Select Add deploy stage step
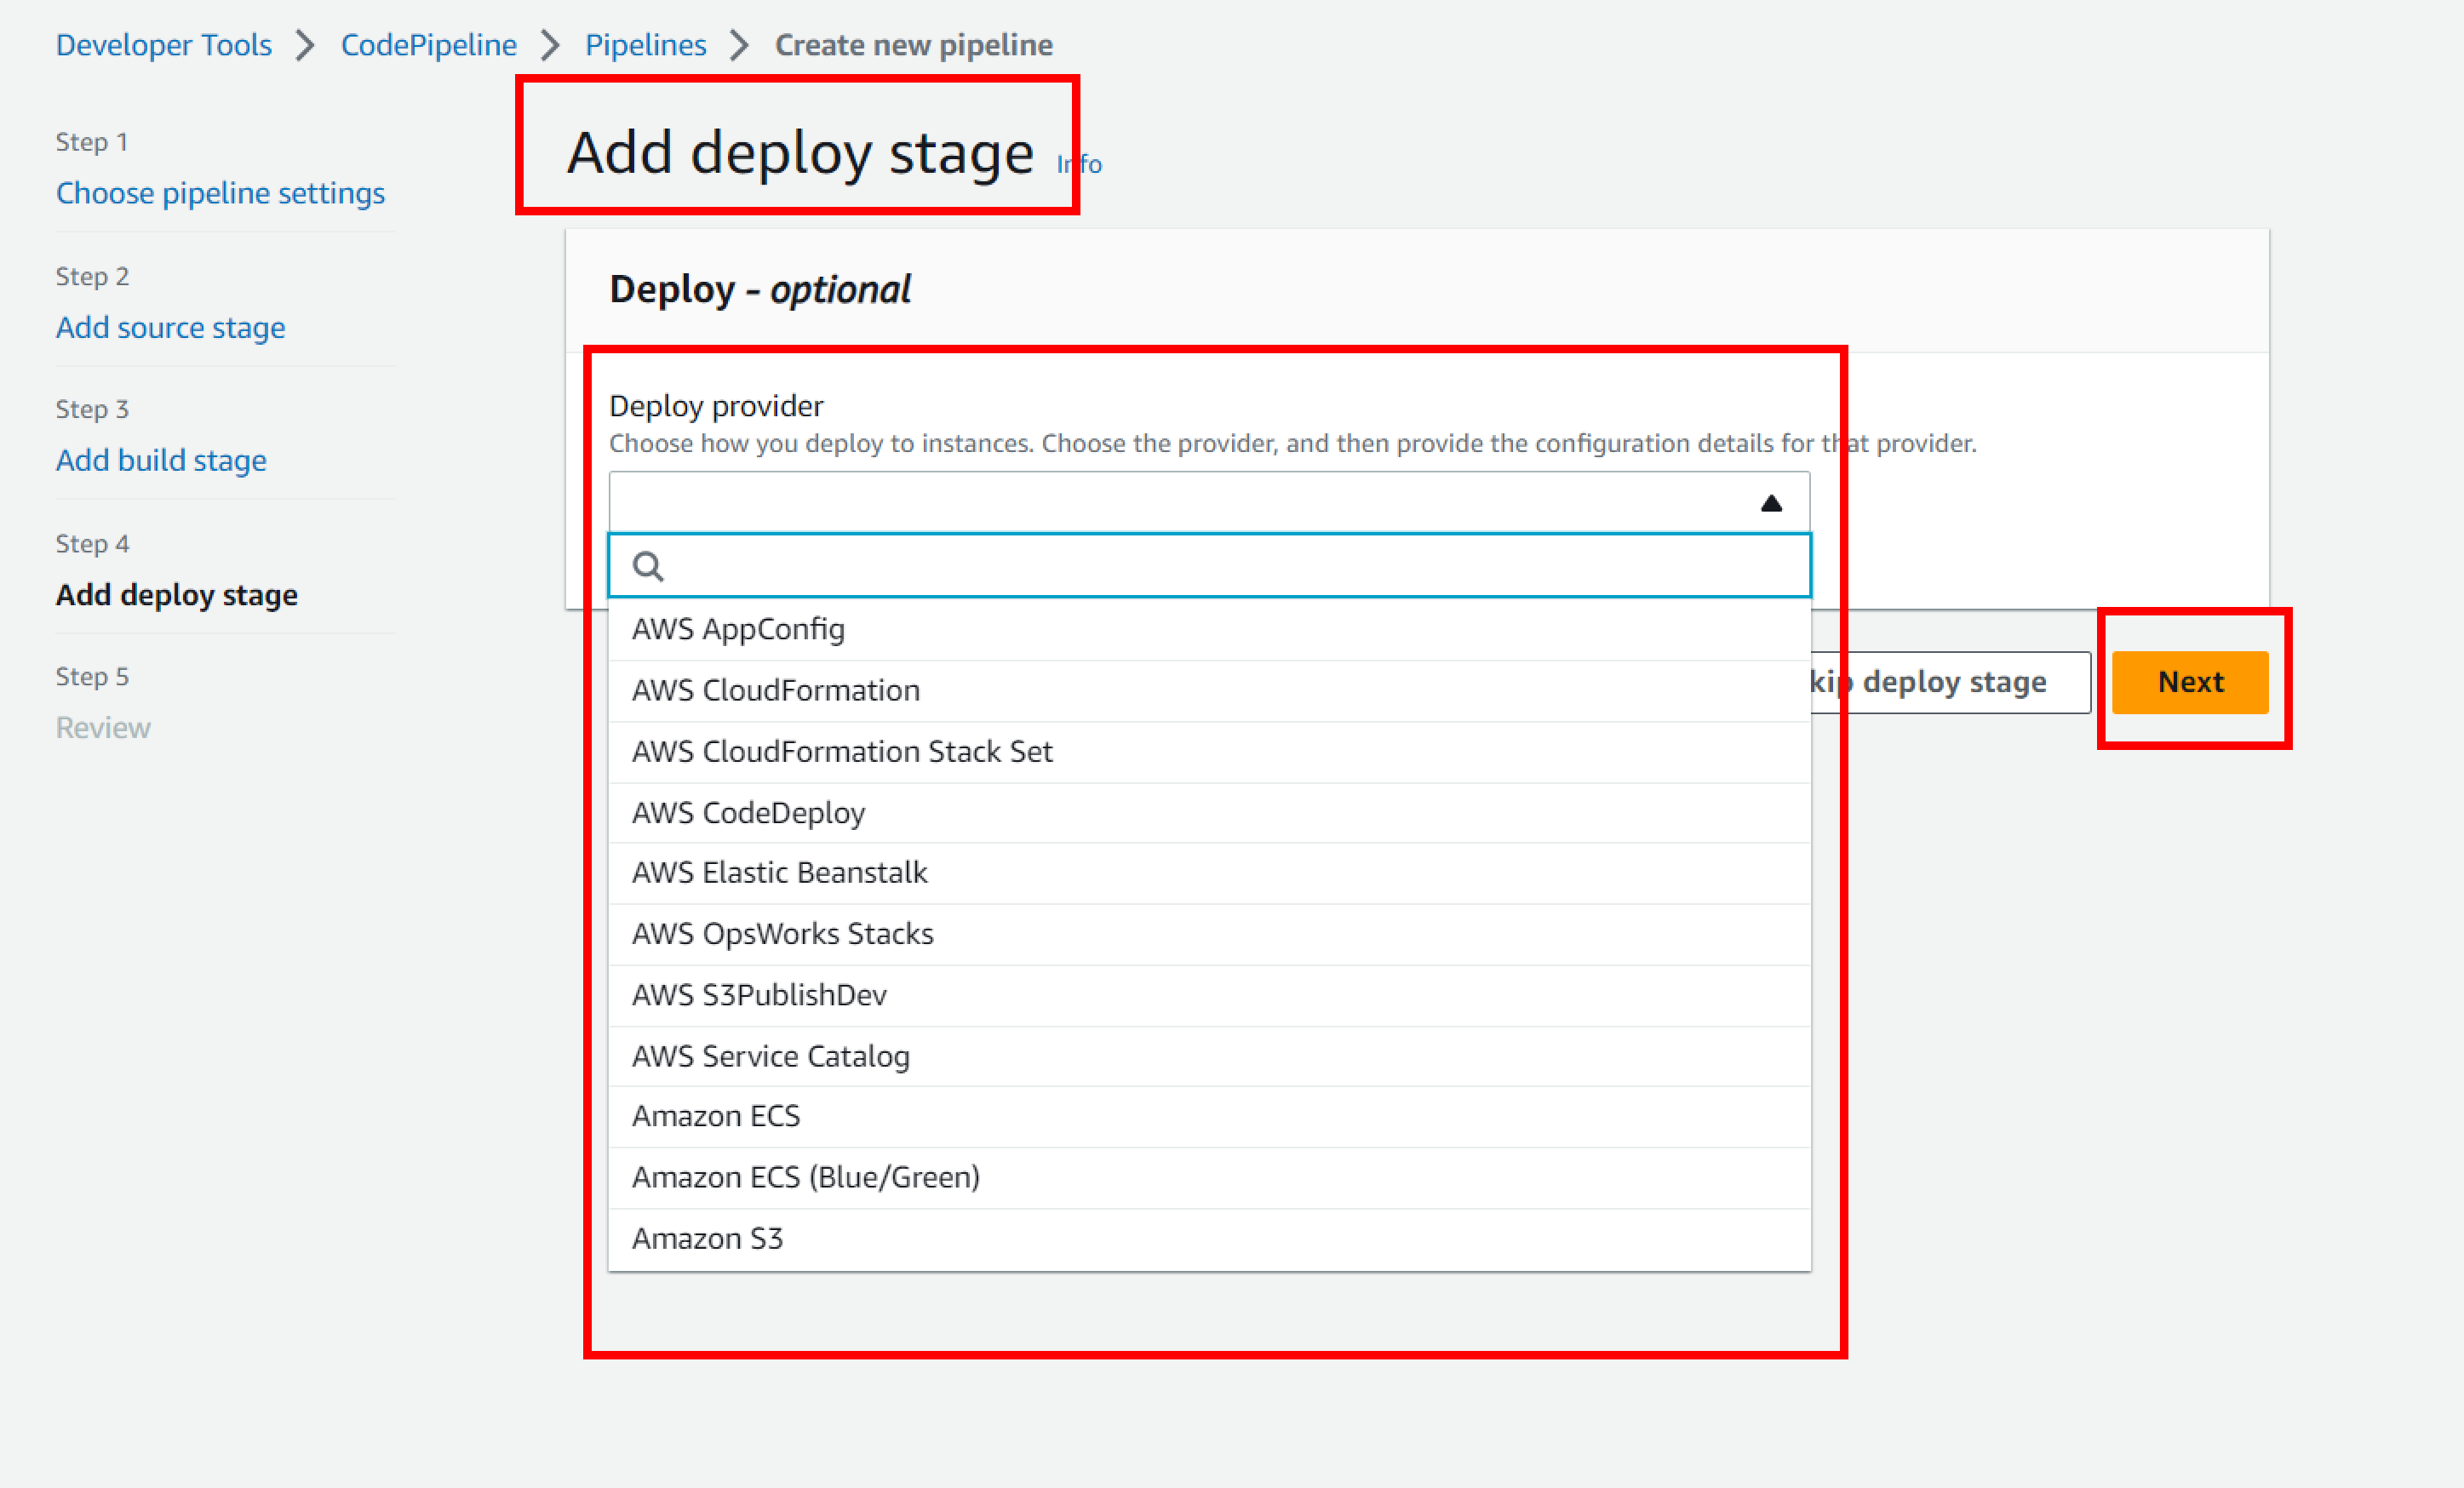The image size is (2464, 1488). tap(177, 594)
